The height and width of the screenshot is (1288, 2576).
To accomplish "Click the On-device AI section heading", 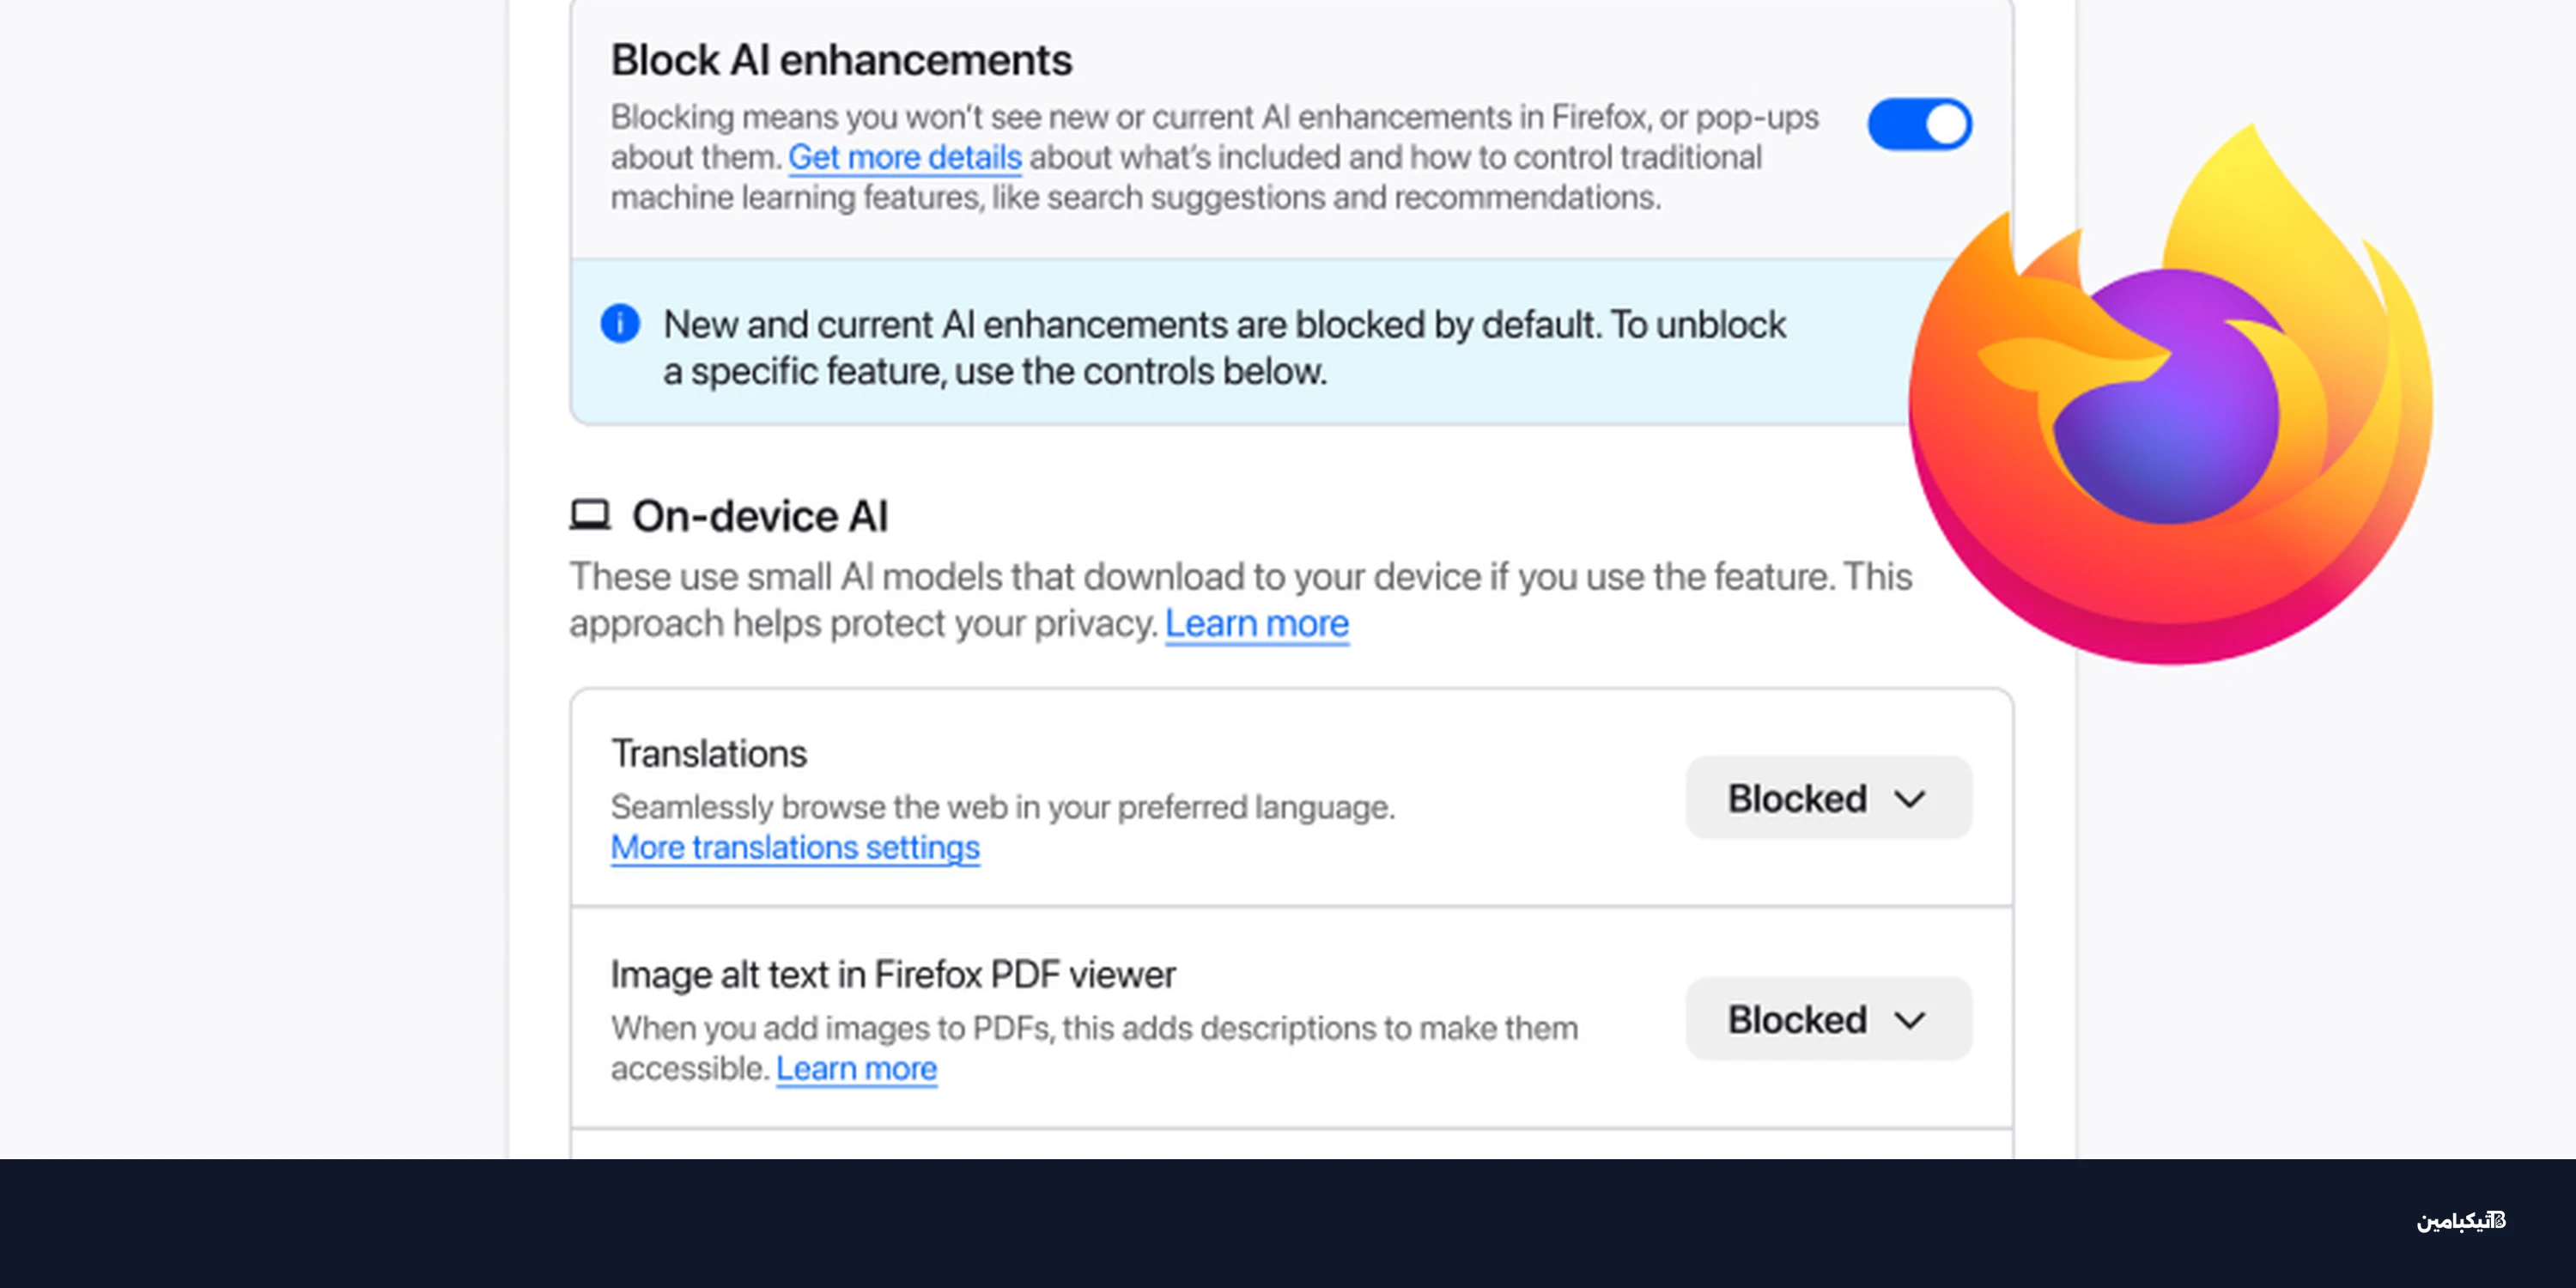I will (x=759, y=517).
